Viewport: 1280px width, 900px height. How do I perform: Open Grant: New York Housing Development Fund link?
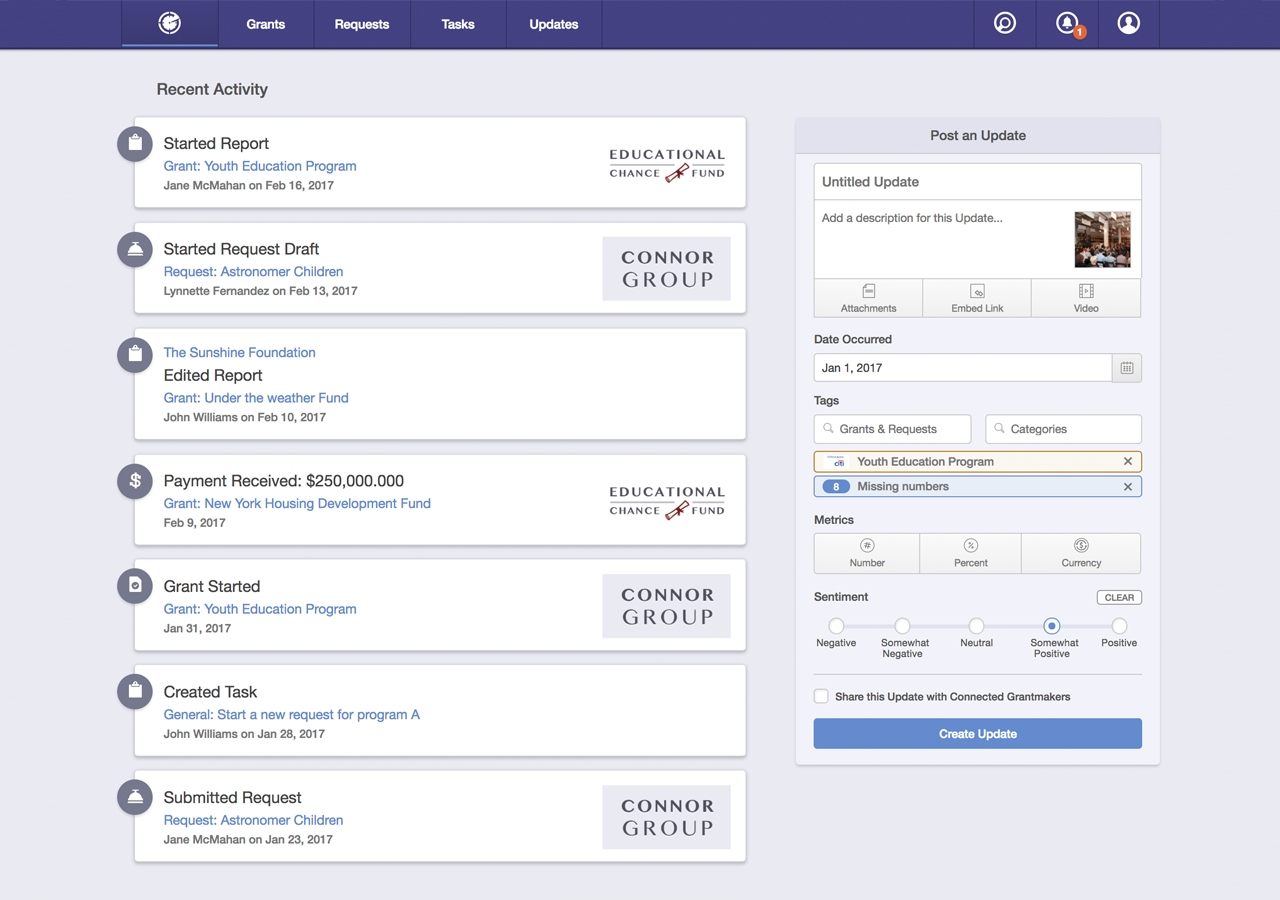coord(297,503)
